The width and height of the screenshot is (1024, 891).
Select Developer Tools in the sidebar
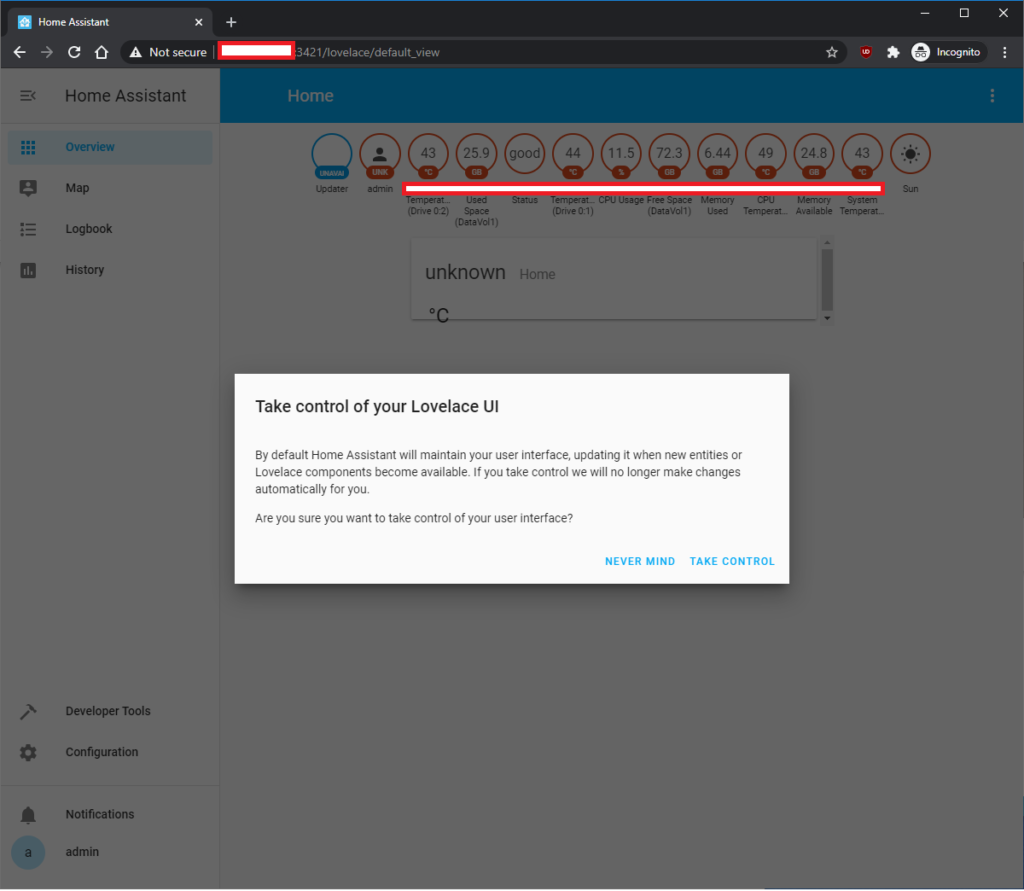coord(108,711)
